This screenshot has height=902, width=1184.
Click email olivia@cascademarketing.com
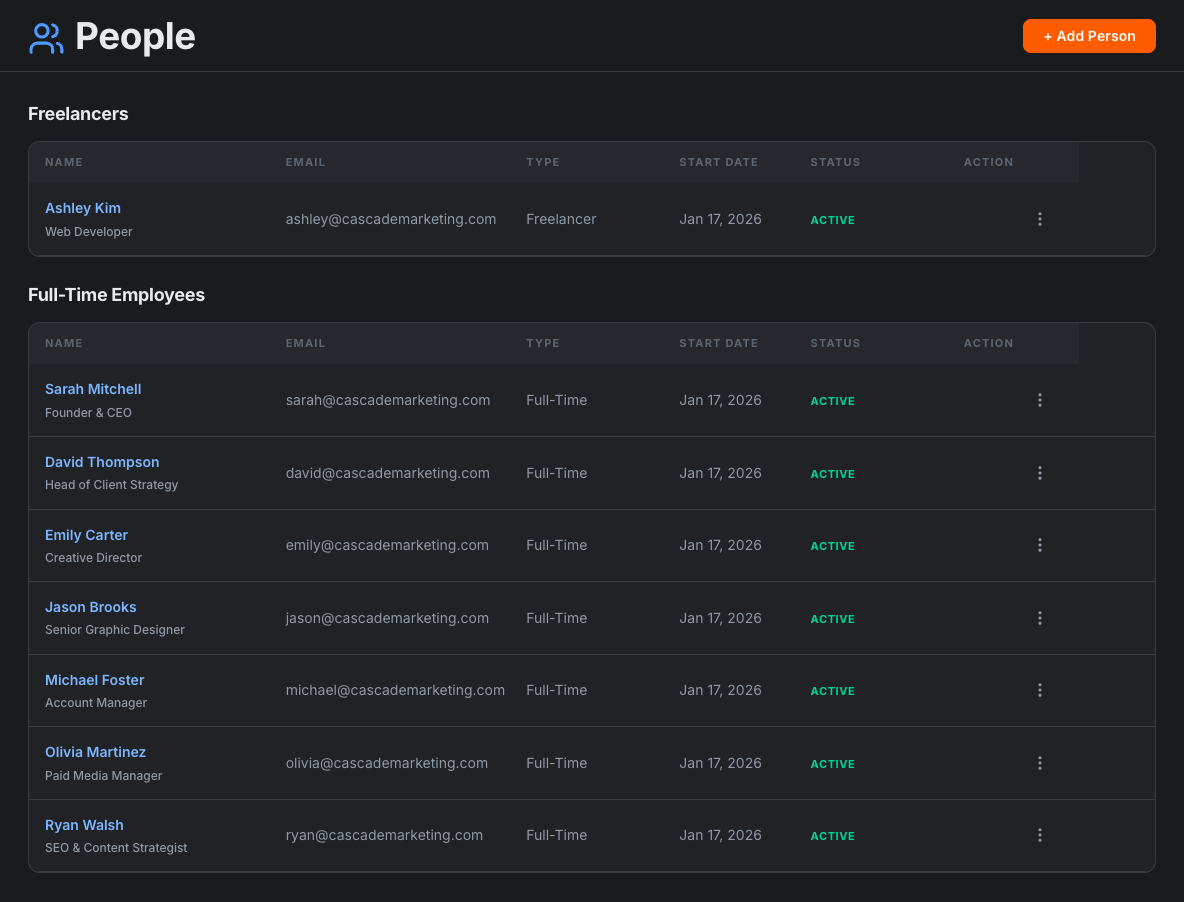(x=387, y=763)
